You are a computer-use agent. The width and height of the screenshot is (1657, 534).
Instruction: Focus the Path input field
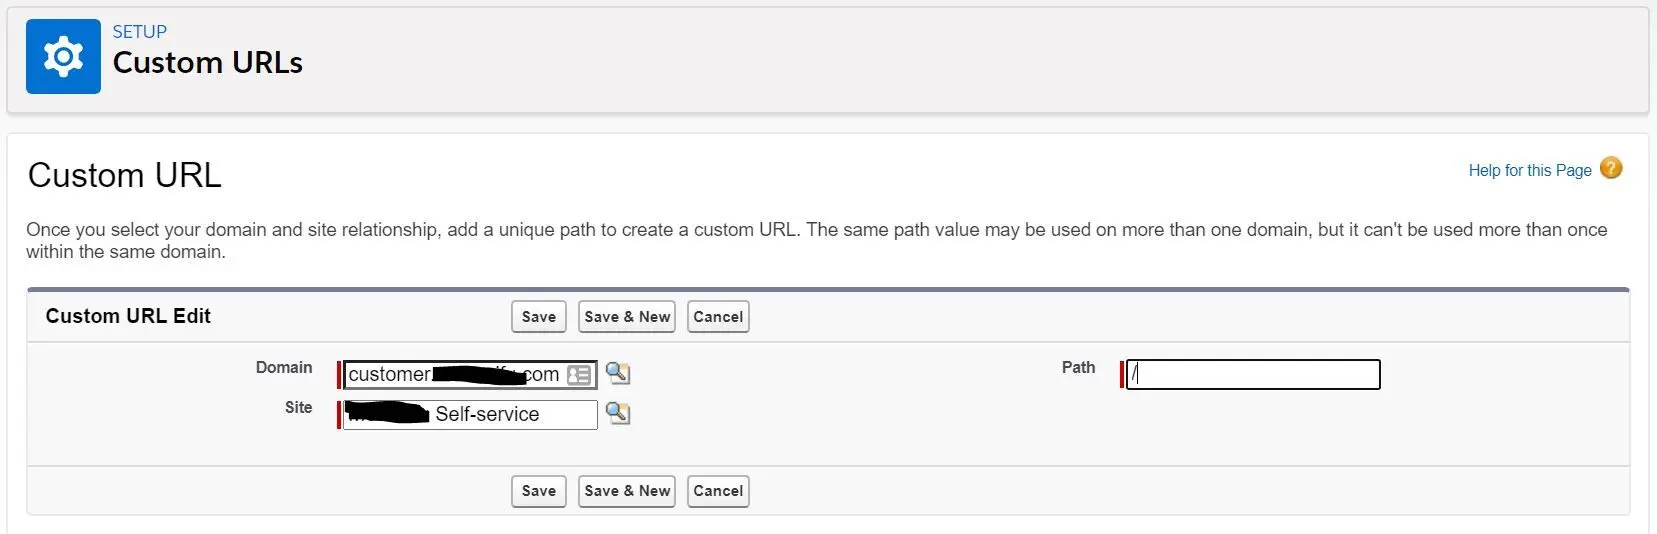click(1253, 374)
